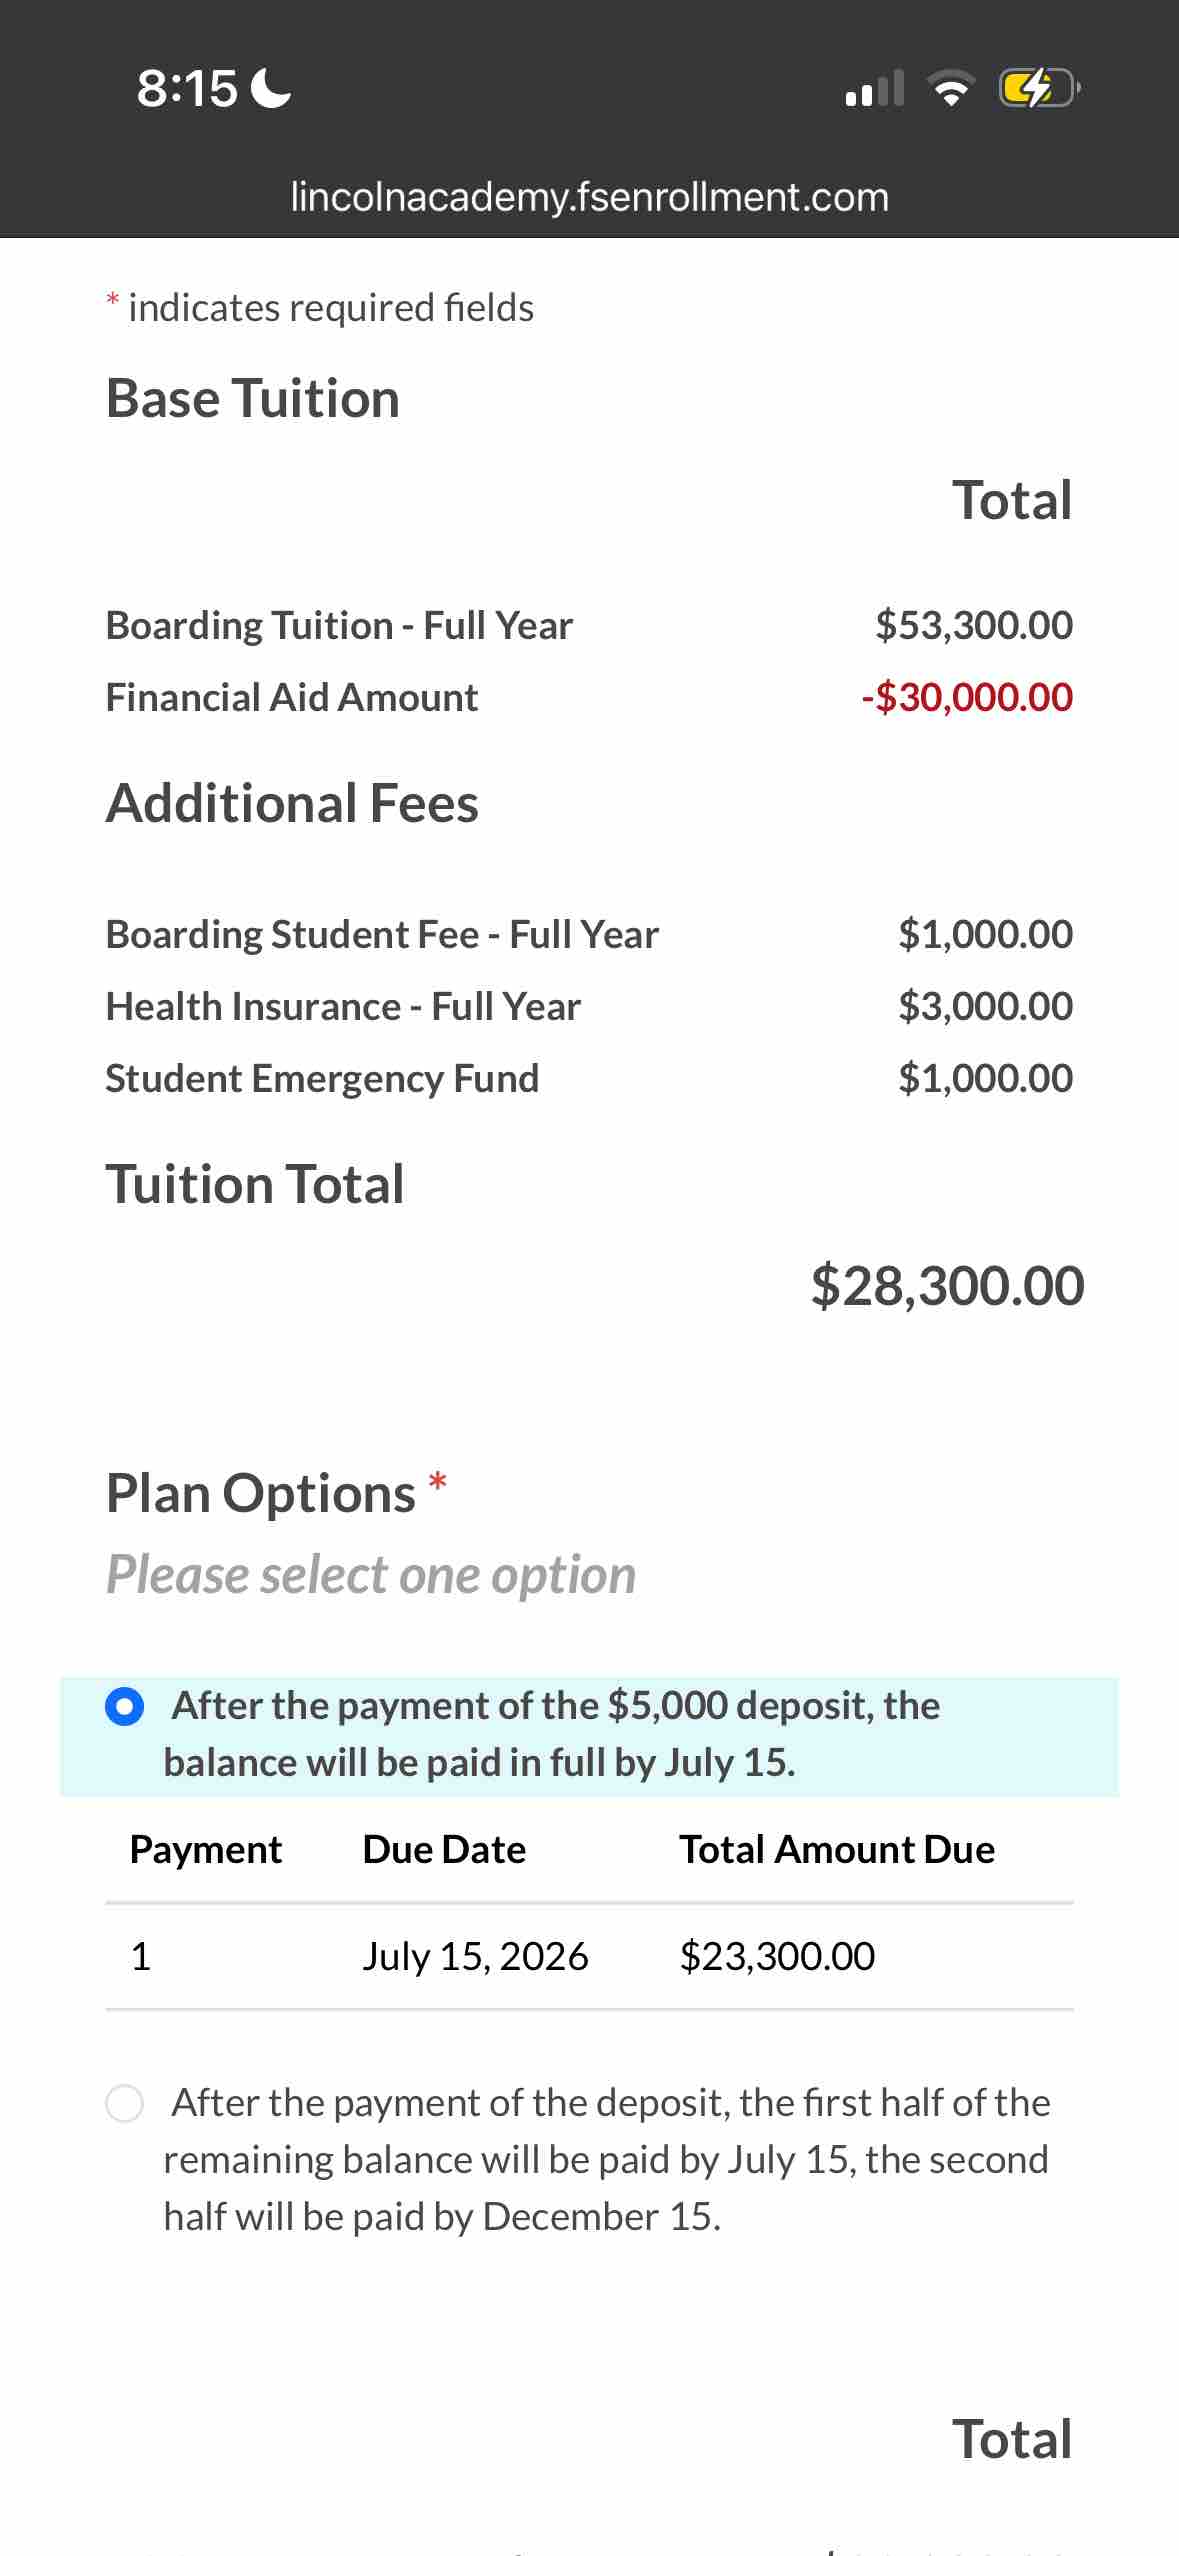
Task: Tap the Student Emergency Fund row
Action: click(589, 1079)
